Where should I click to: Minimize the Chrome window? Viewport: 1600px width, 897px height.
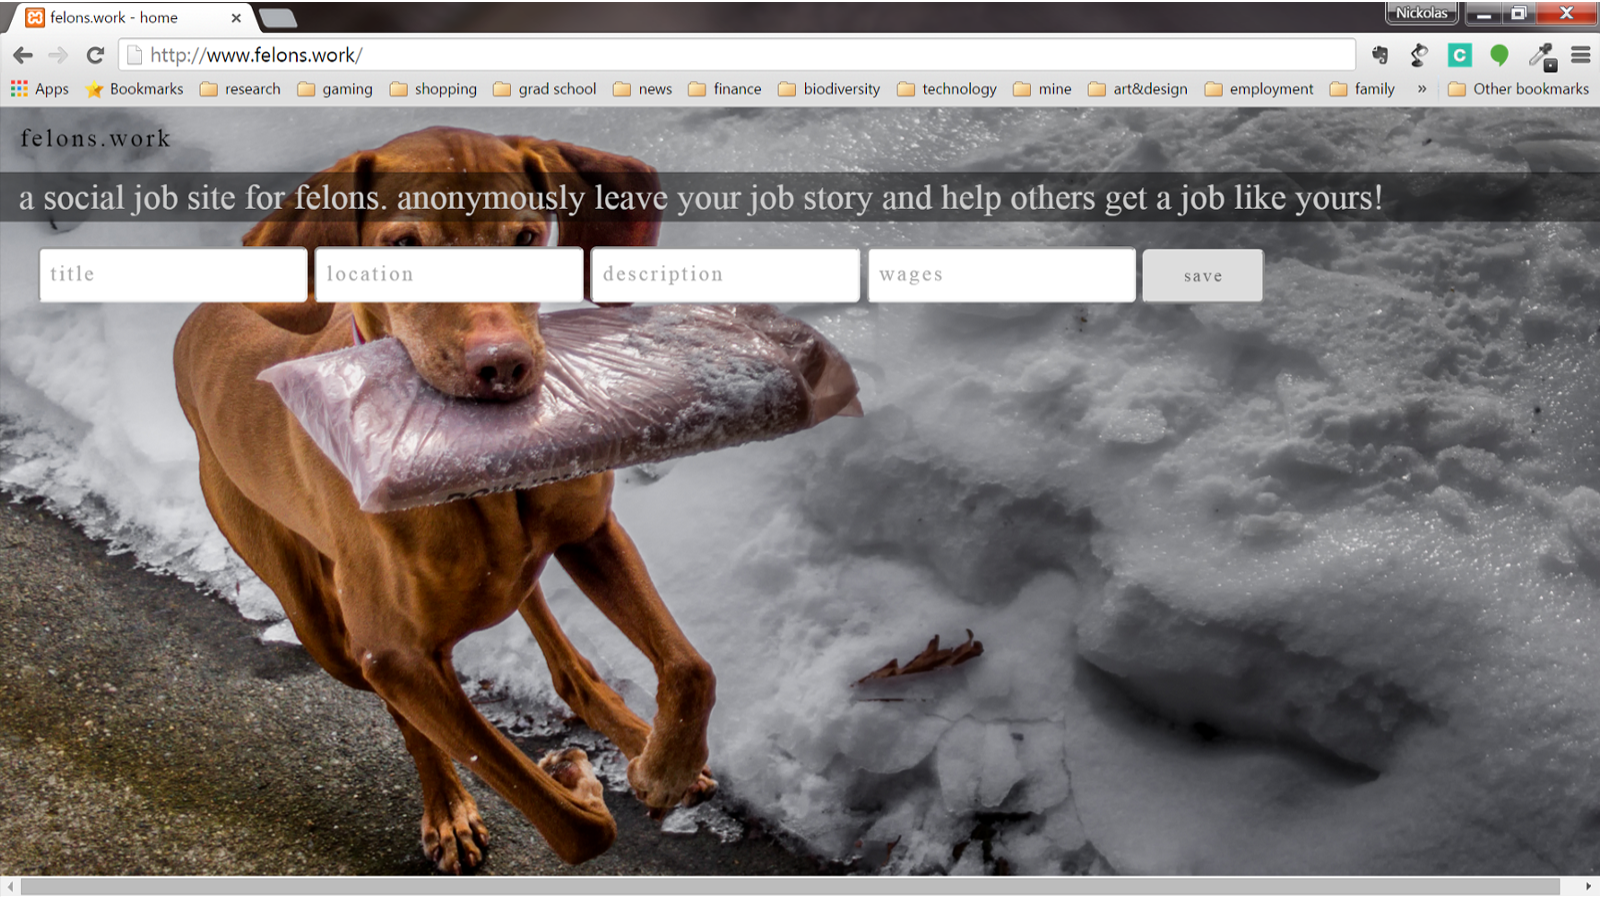pos(1484,13)
